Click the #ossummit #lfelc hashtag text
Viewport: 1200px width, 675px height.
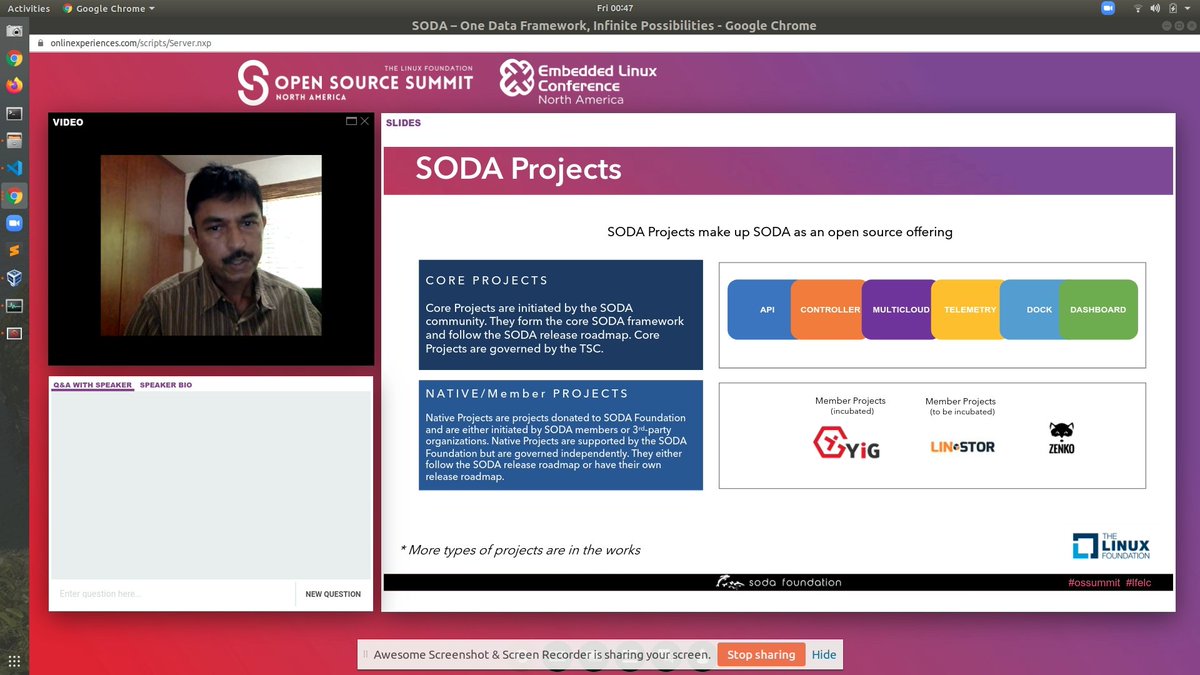tap(1109, 582)
